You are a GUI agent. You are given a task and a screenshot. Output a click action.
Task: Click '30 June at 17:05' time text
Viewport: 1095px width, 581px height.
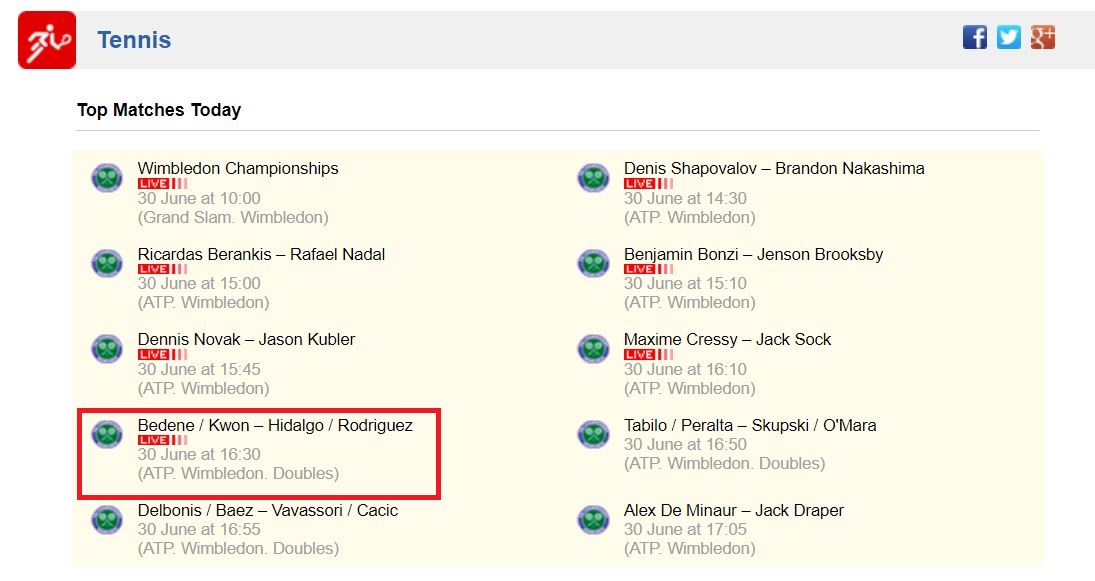point(686,529)
